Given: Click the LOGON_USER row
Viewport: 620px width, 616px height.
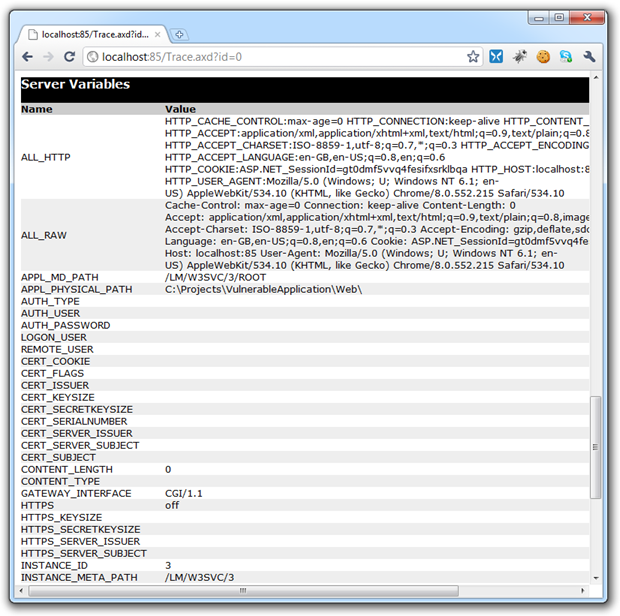Looking at the screenshot, I should pos(305,337).
